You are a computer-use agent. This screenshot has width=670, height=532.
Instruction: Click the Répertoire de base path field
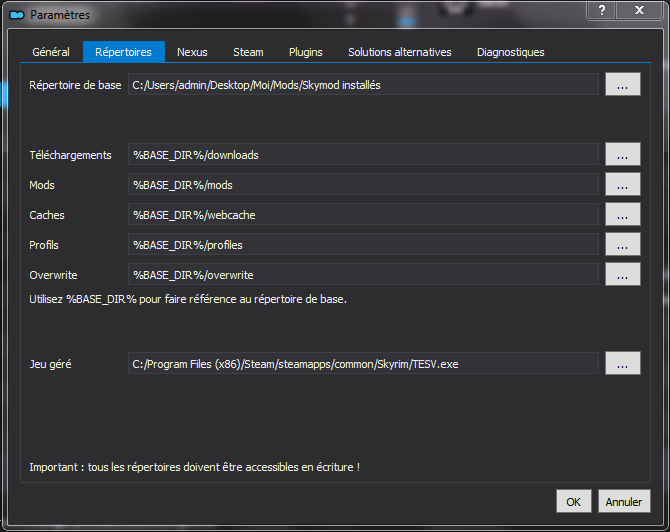[363, 85]
